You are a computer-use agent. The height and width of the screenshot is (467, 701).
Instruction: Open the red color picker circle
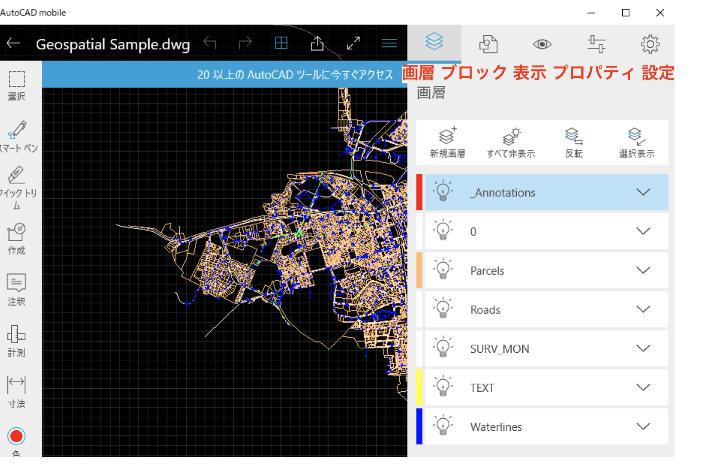click(17, 436)
